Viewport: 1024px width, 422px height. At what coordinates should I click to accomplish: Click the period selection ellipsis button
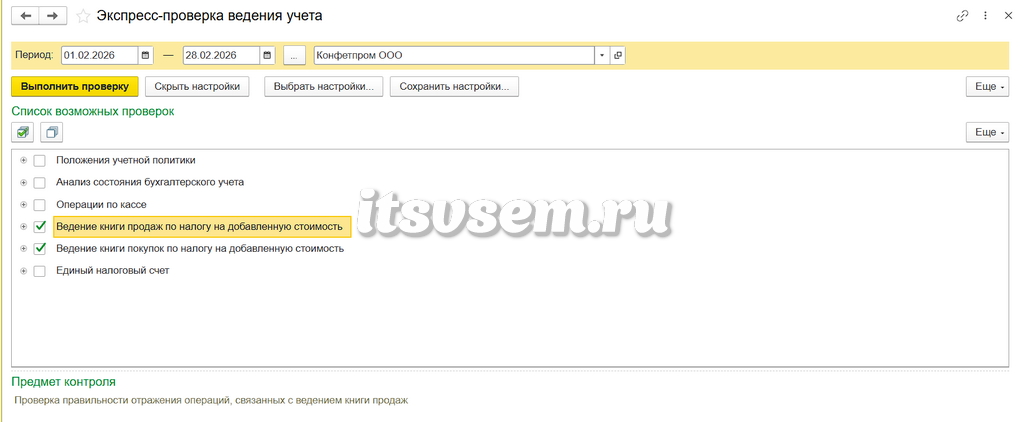click(x=295, y=56)
